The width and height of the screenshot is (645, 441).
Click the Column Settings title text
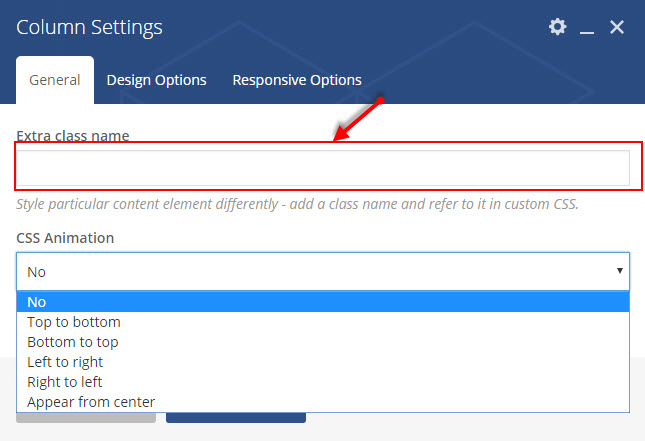click(89, 28)
